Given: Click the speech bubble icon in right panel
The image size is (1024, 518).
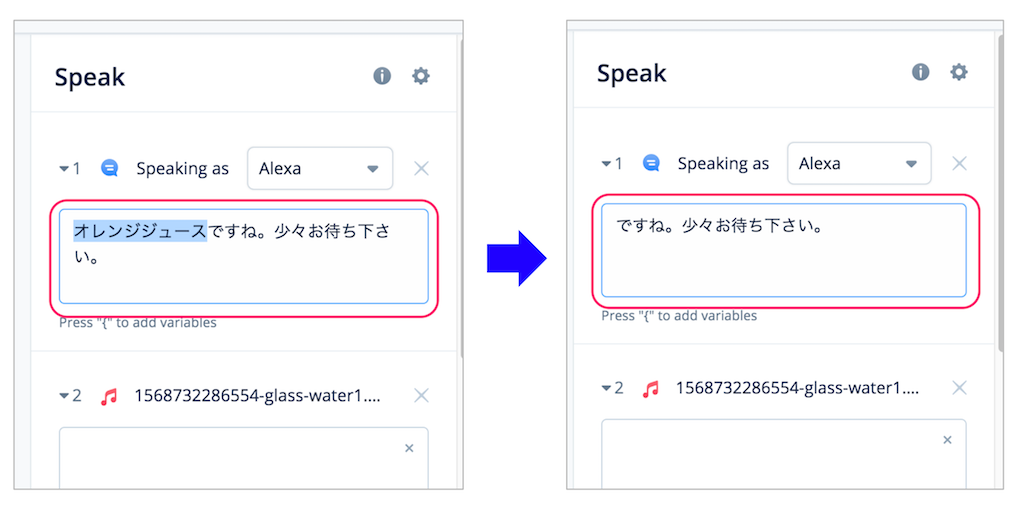Looking at the screenshot, I should pyautogui.click(x=651, y=163).
